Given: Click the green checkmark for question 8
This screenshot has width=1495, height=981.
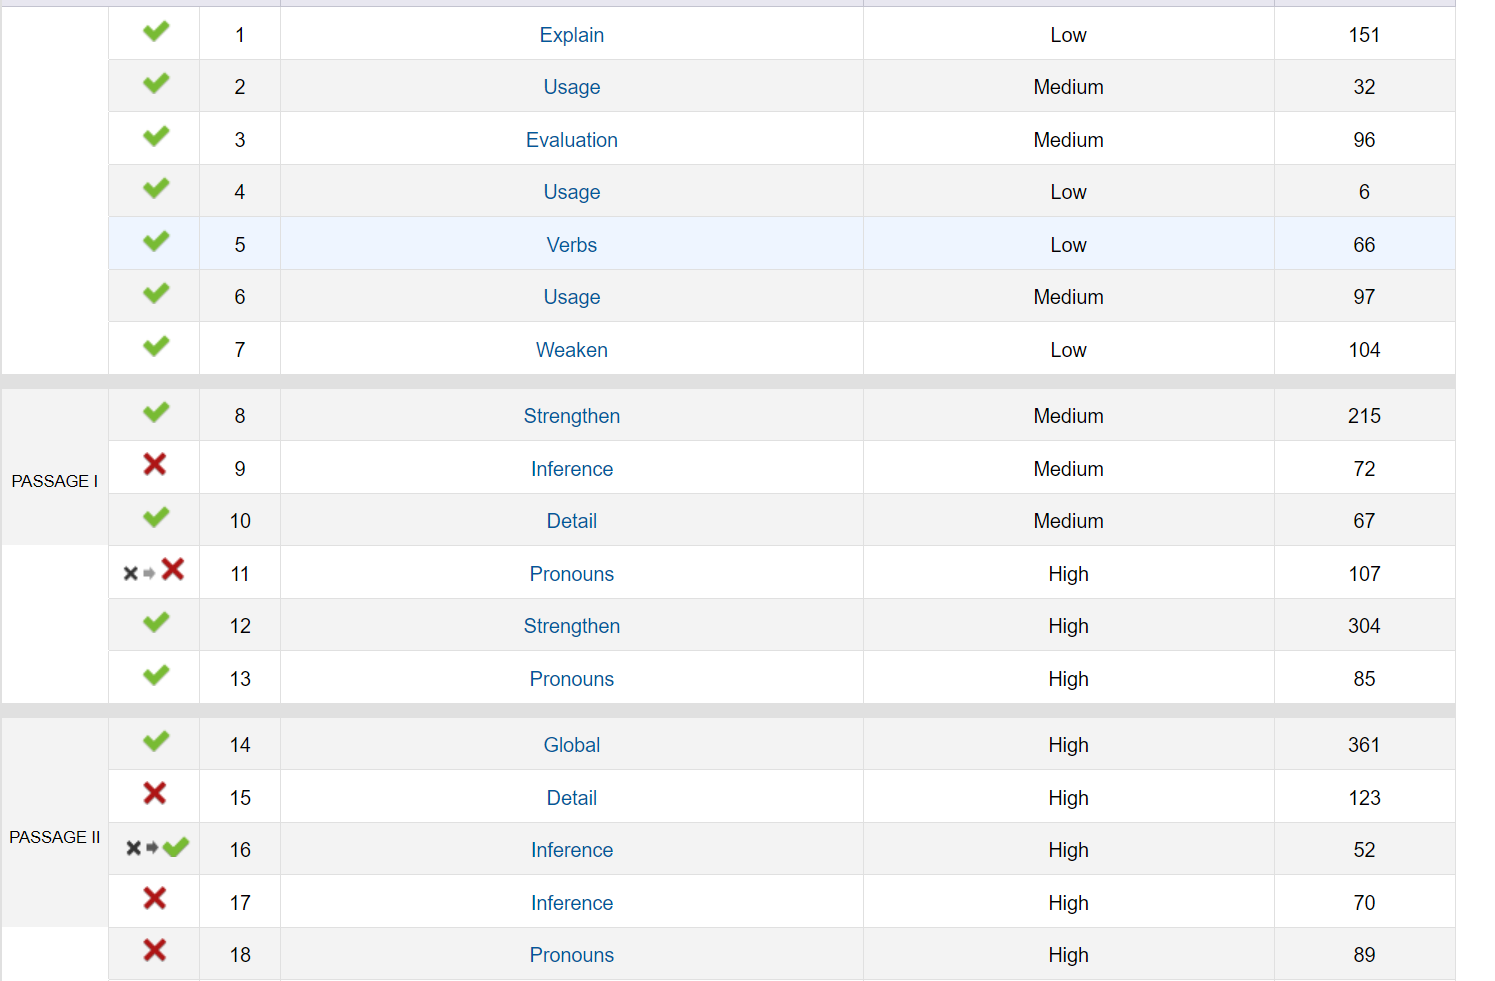Looking at the screenshot, I should click(x=155, y=413).
